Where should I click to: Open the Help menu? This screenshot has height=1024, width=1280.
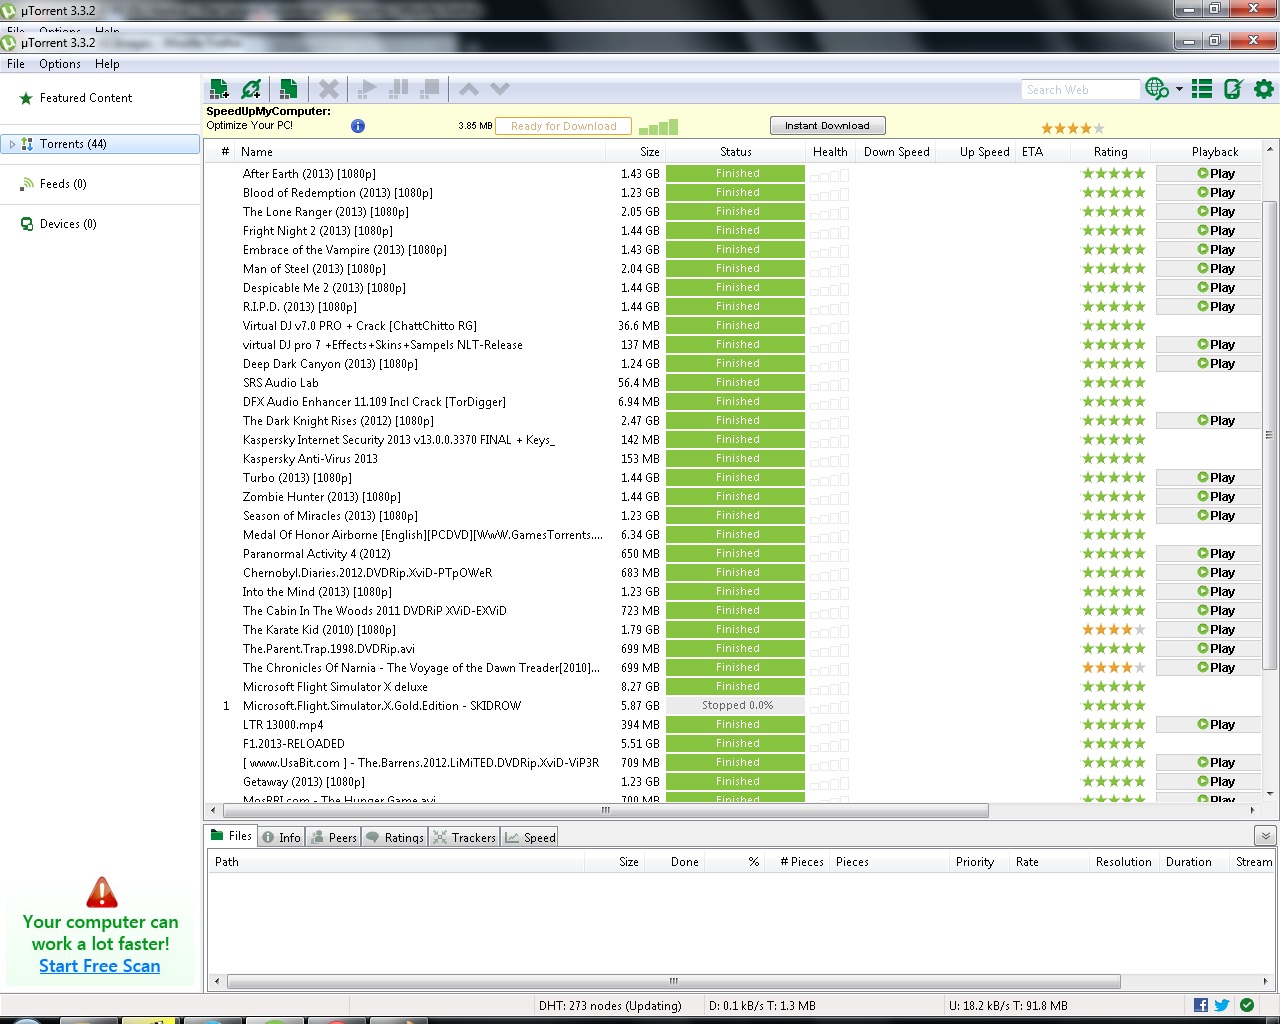[107, 64]
